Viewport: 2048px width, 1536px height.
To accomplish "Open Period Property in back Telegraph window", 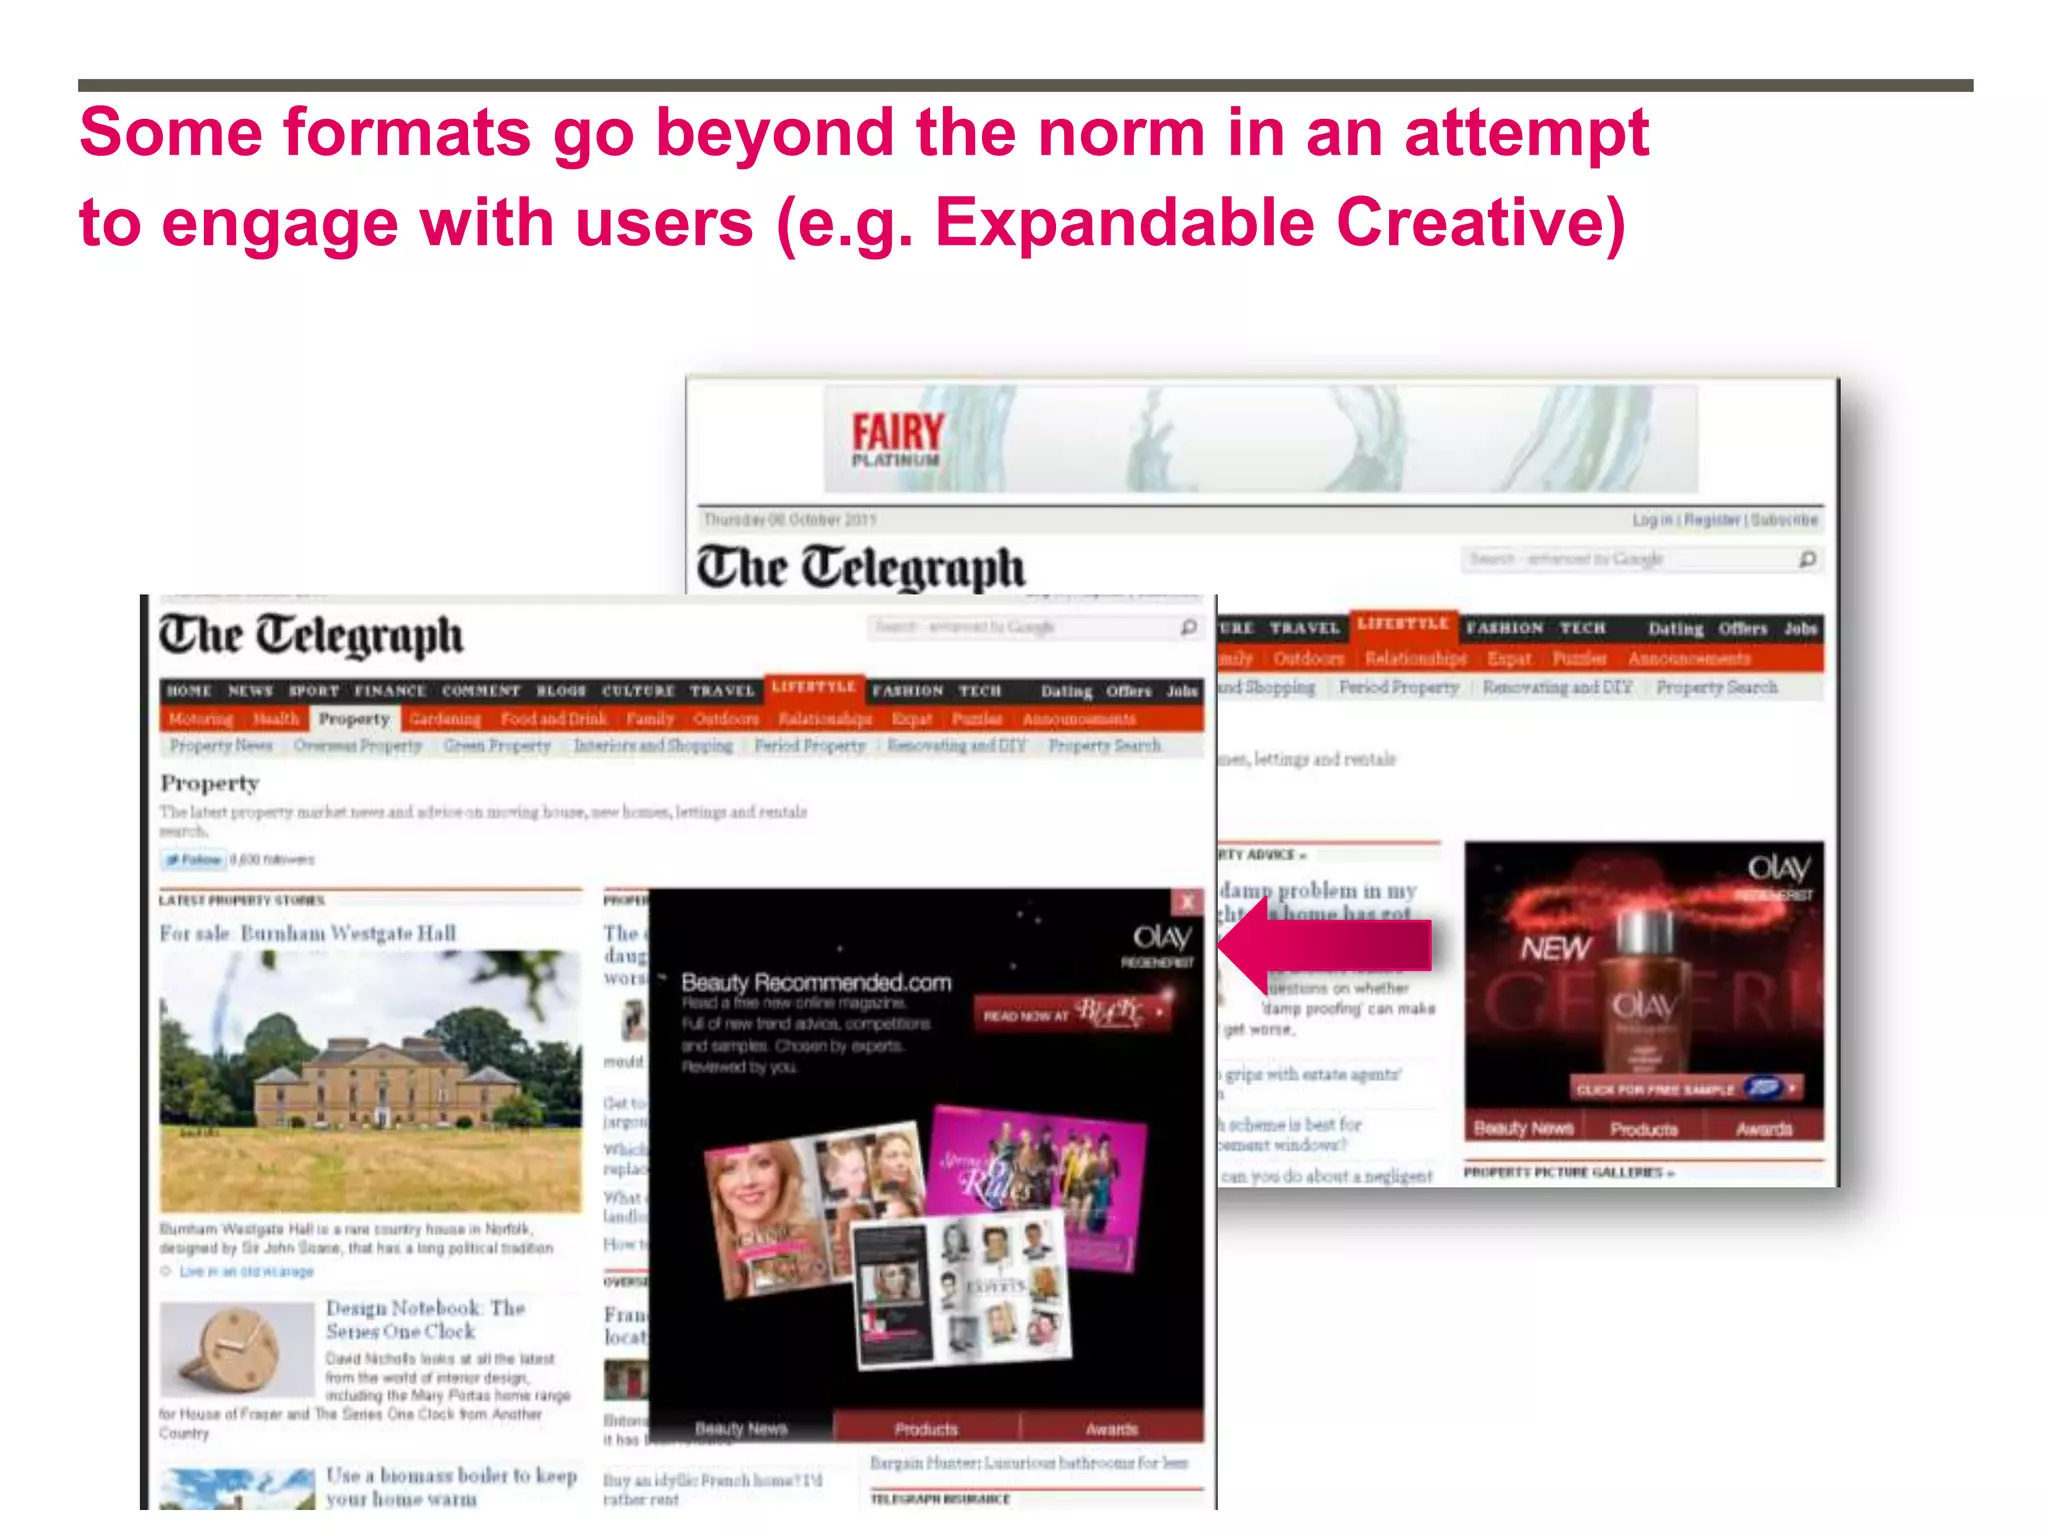I will pyautogui.click(x=1399, y=687).
